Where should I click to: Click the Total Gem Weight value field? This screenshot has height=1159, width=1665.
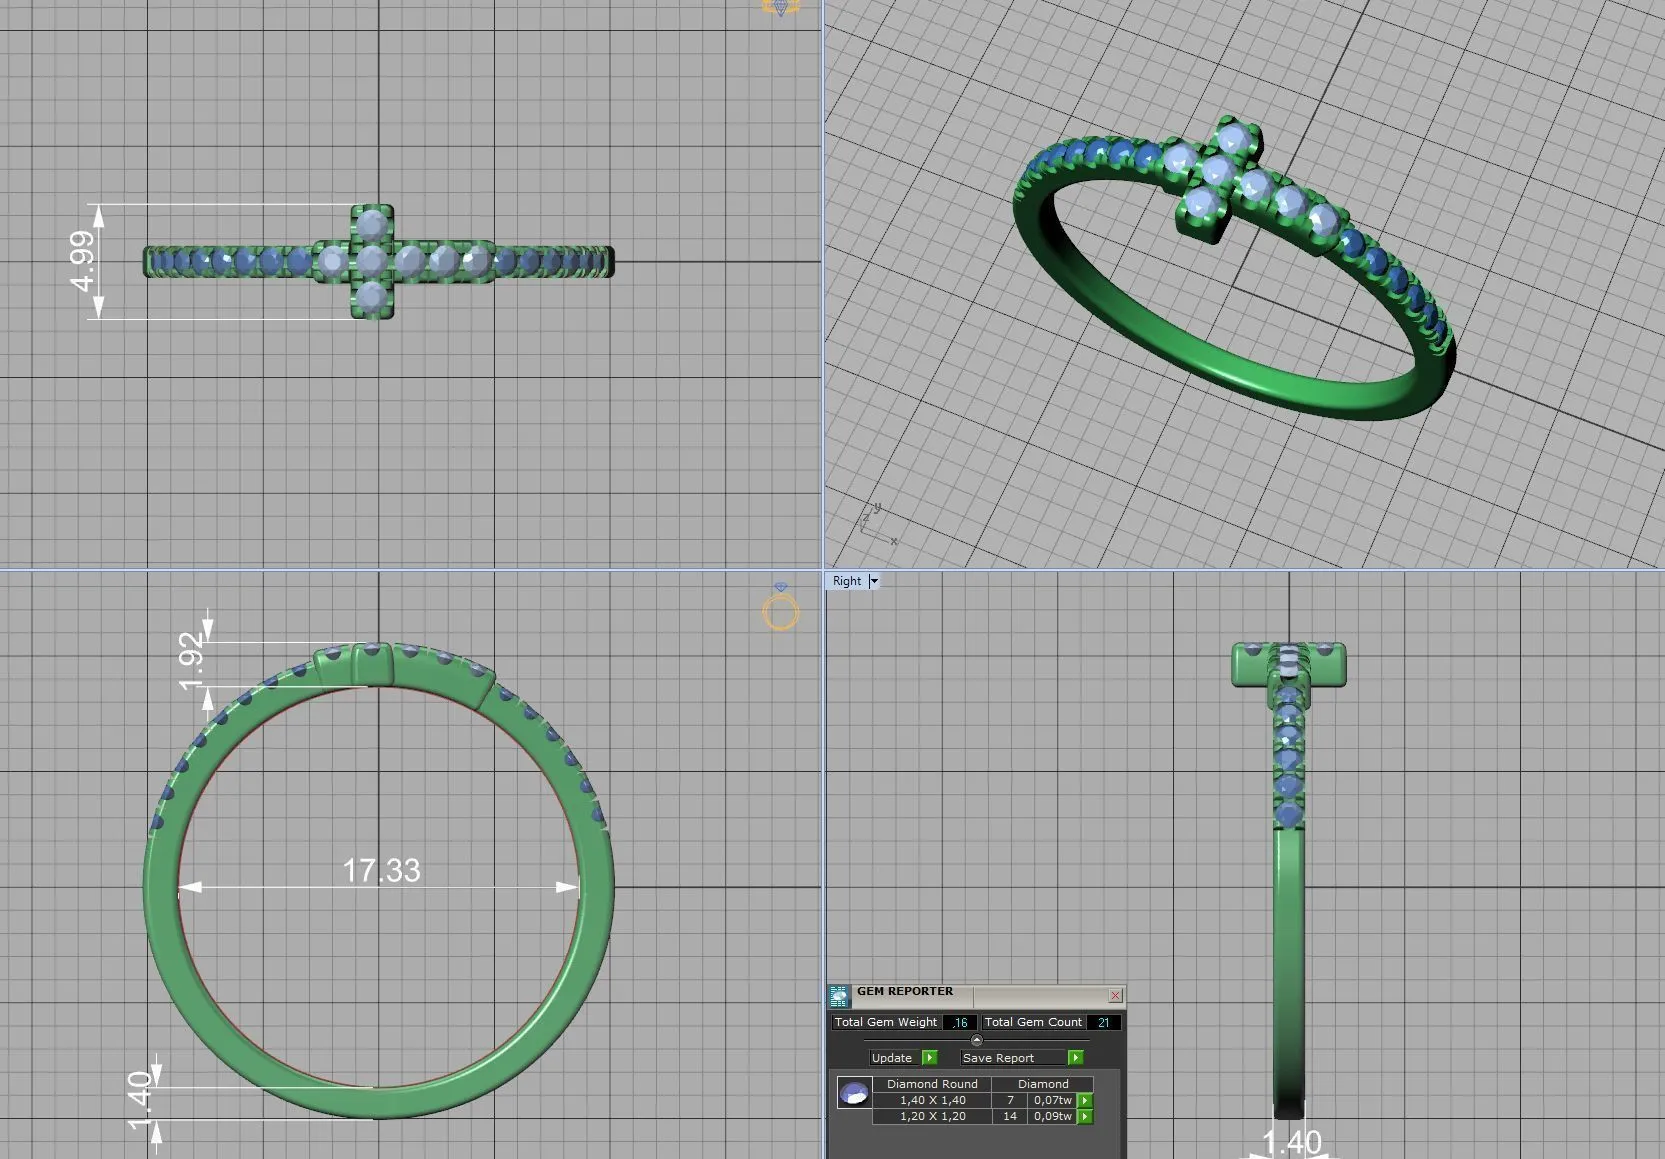coord(959,1022)
